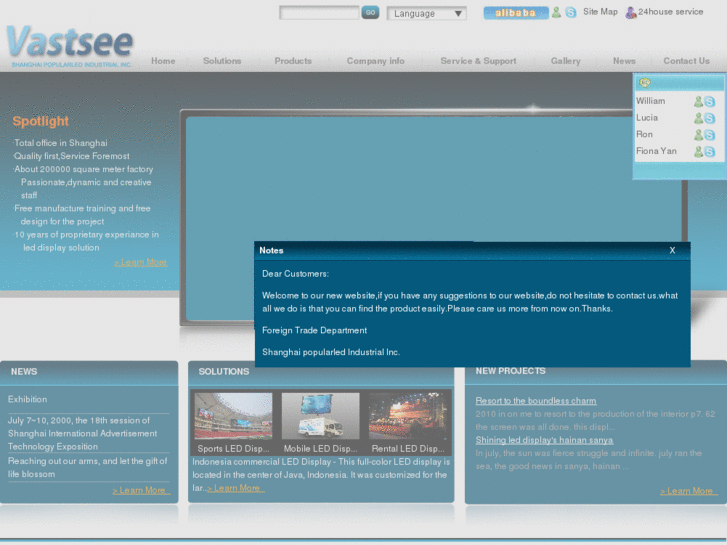Click Learn More under Spotlight

(140, 263)
